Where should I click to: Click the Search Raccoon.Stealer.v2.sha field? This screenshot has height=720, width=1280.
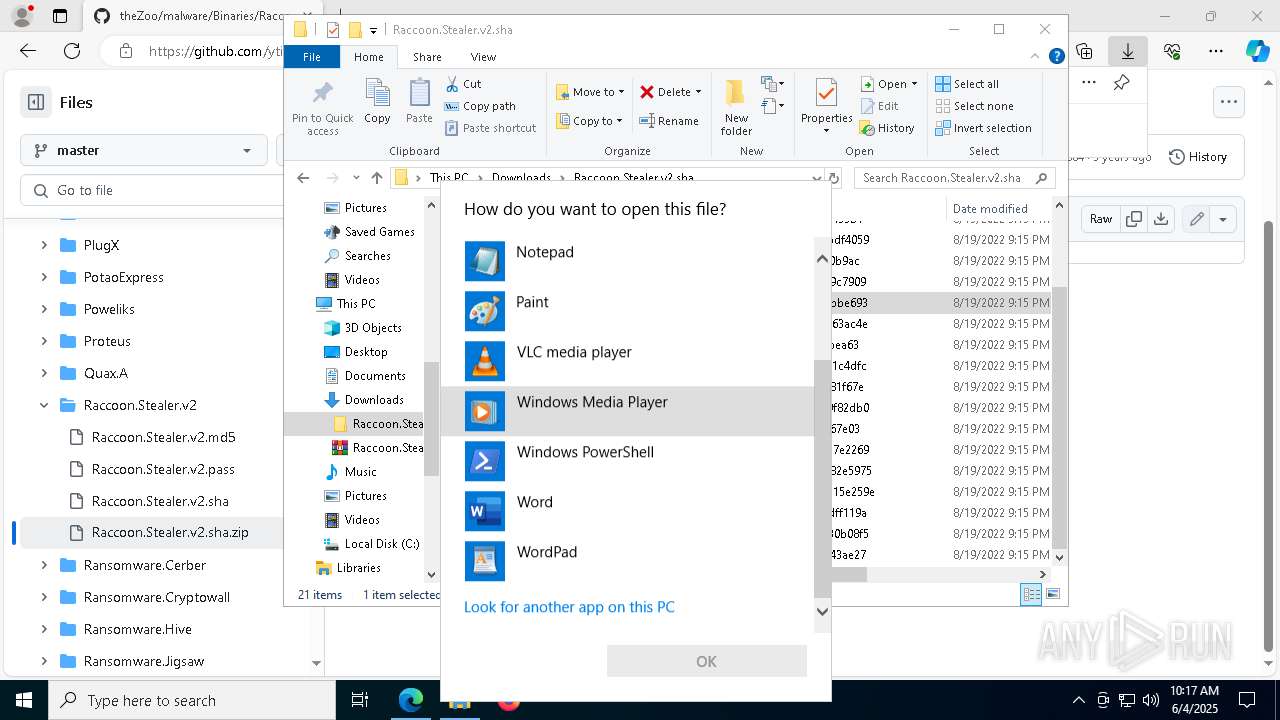tap(954, 178)
